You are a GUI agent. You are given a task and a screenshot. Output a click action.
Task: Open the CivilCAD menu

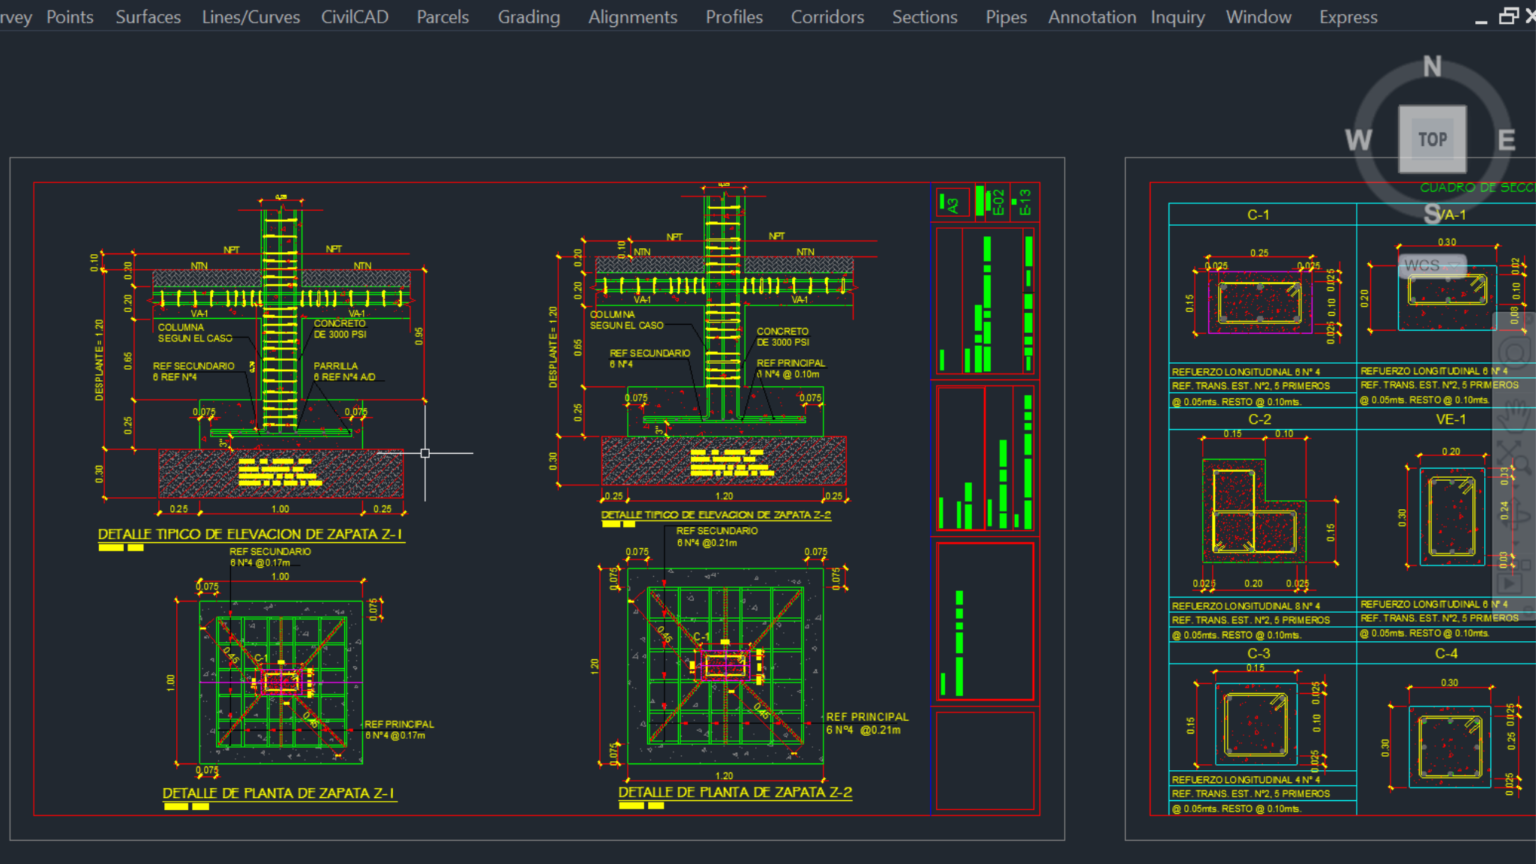(354, 17)
